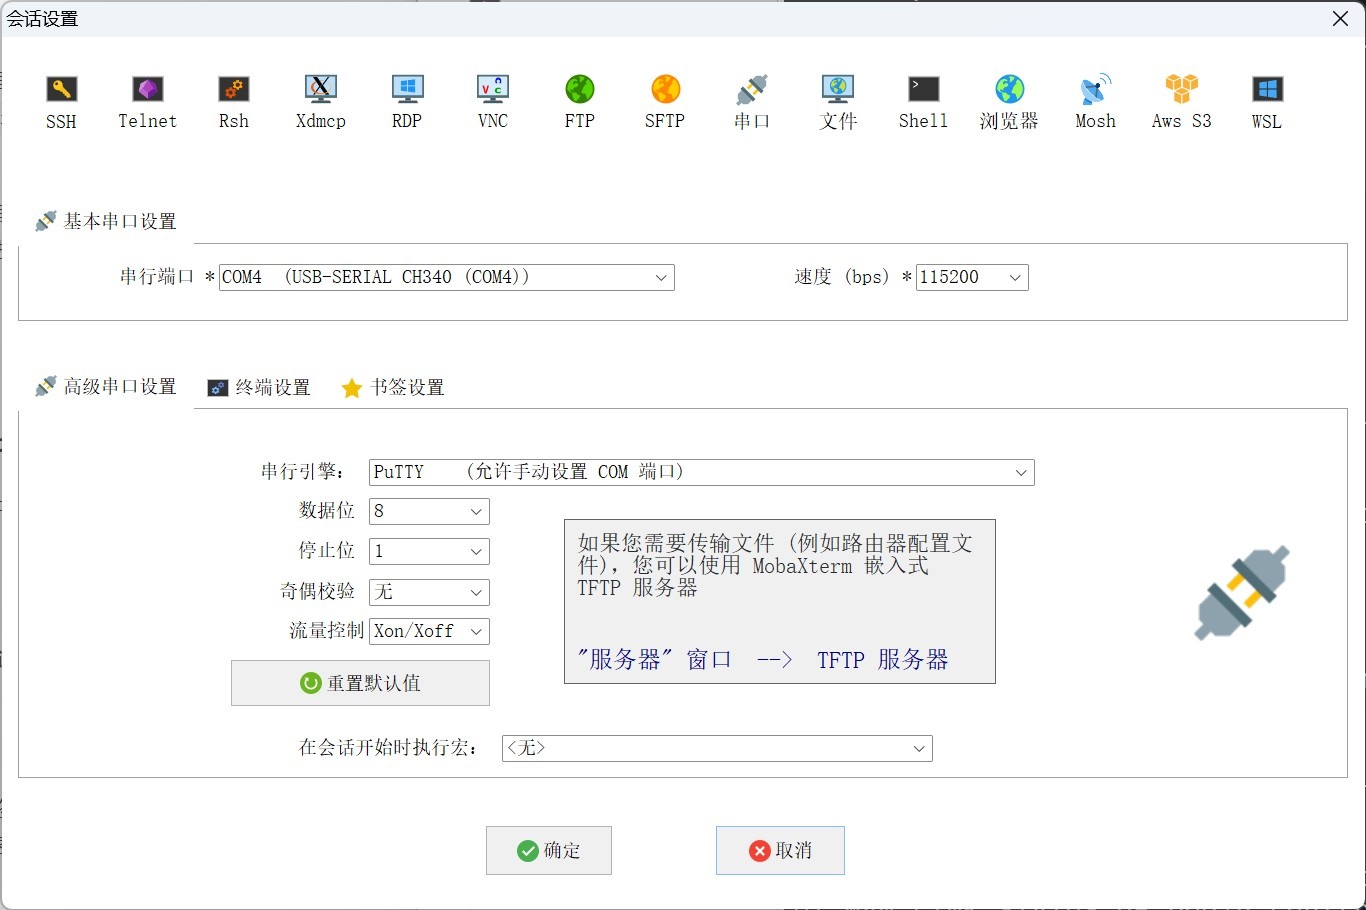
Task: Open the 奇偶校验 dropdown showing 无
Action: pos(429,592)
